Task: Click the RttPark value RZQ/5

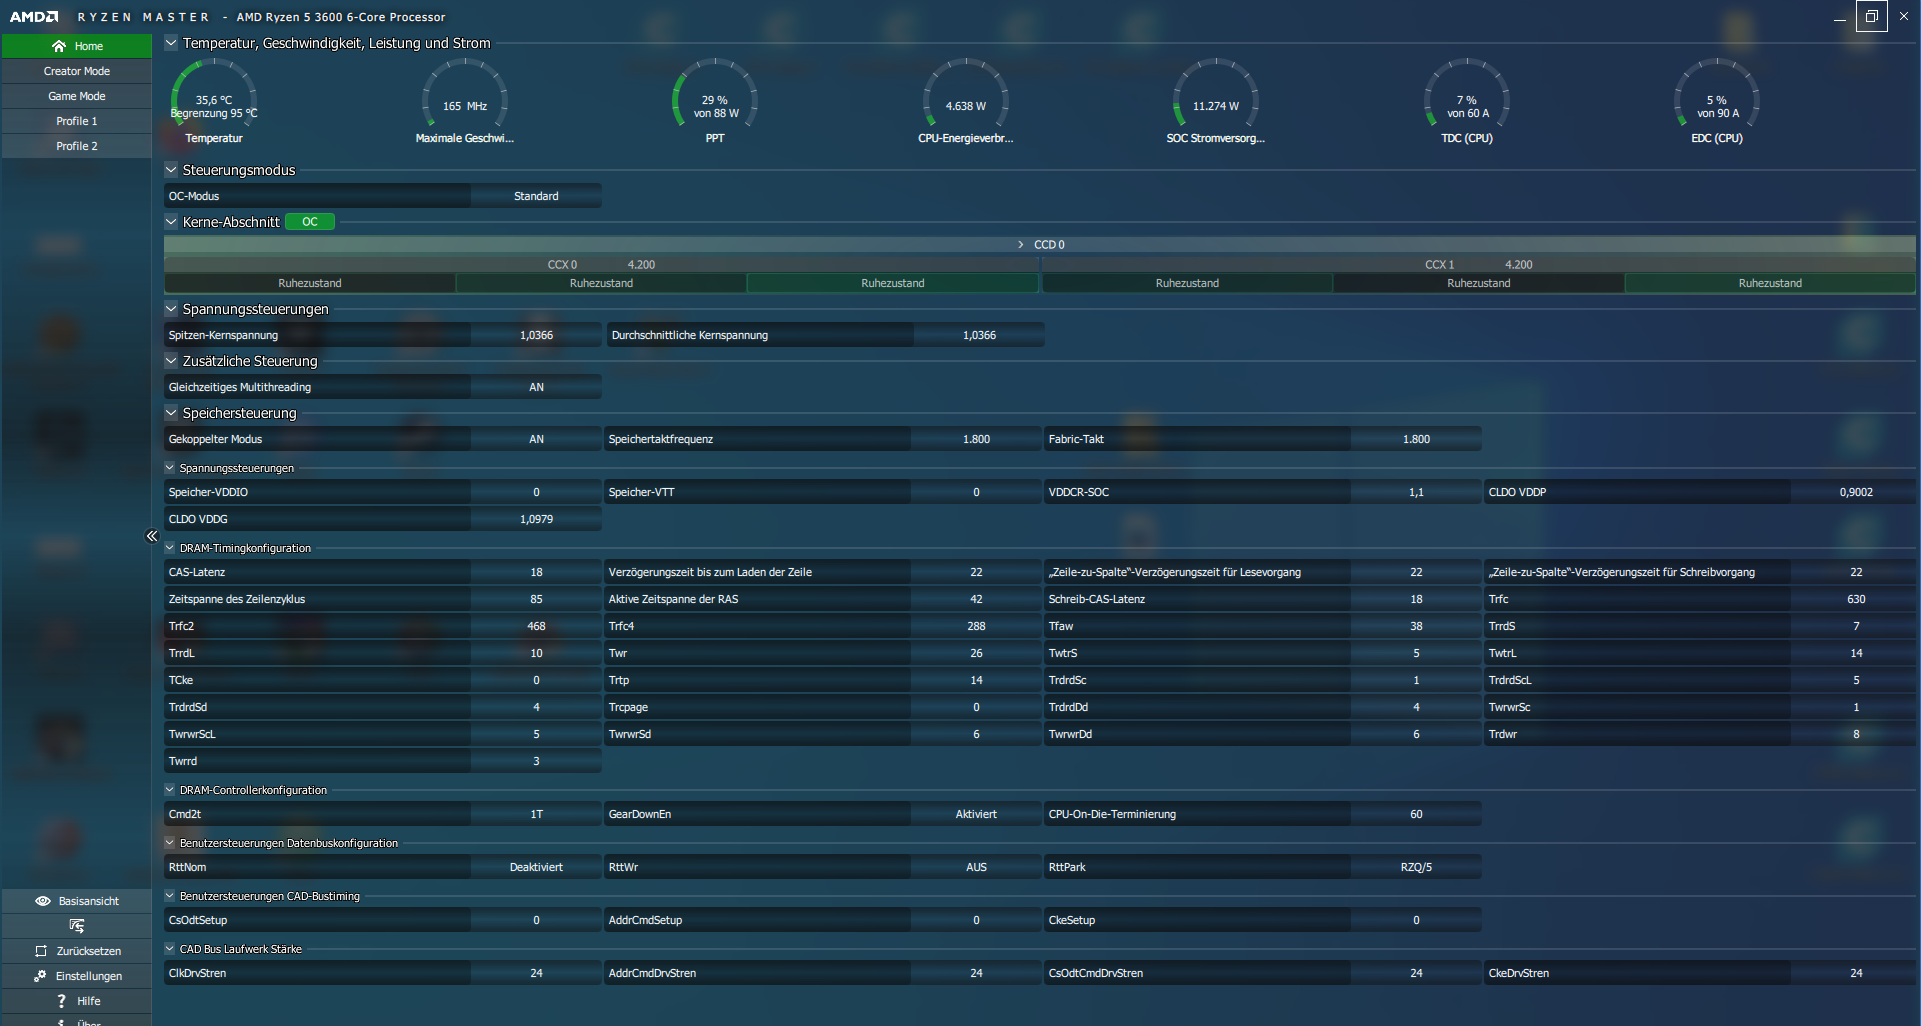Action: (x=1416, y=867)
